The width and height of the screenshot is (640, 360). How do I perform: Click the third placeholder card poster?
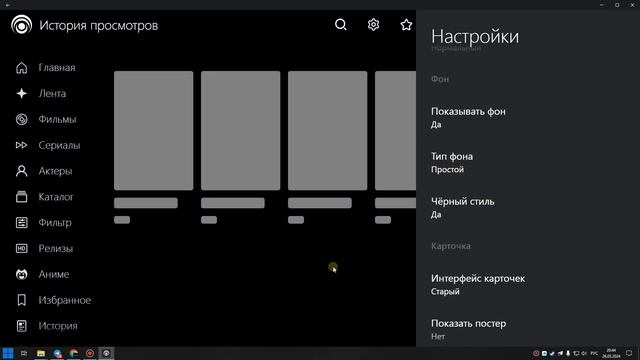click(327, 131)
